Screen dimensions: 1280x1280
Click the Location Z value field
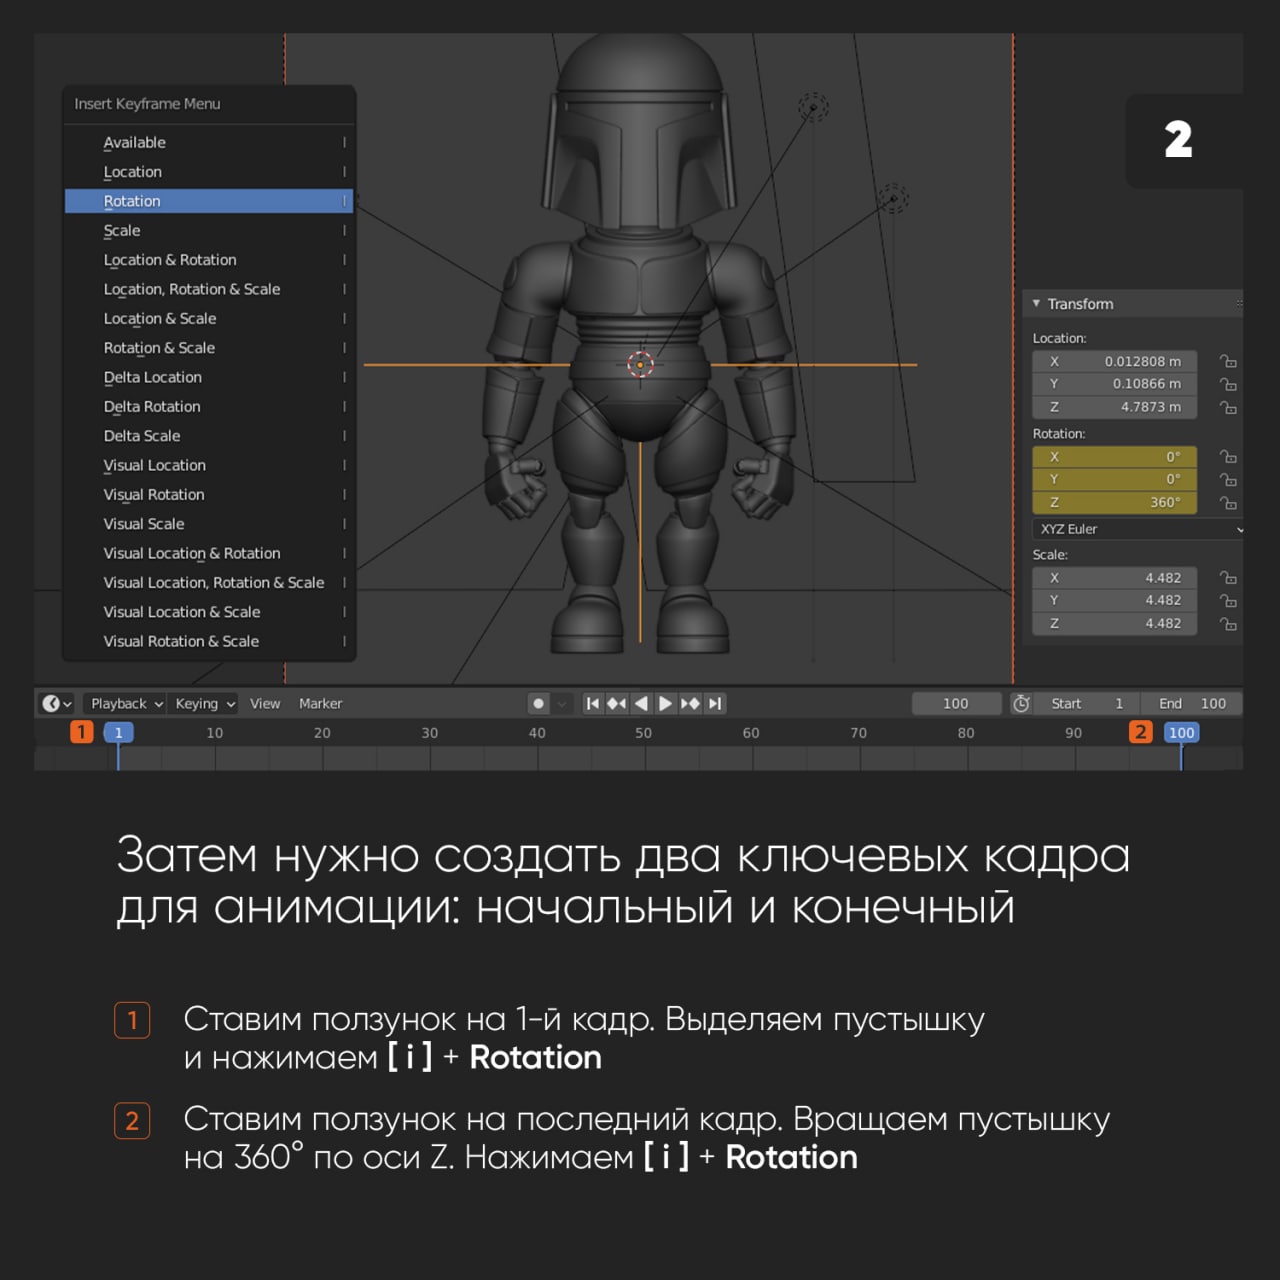(1114, 407)
